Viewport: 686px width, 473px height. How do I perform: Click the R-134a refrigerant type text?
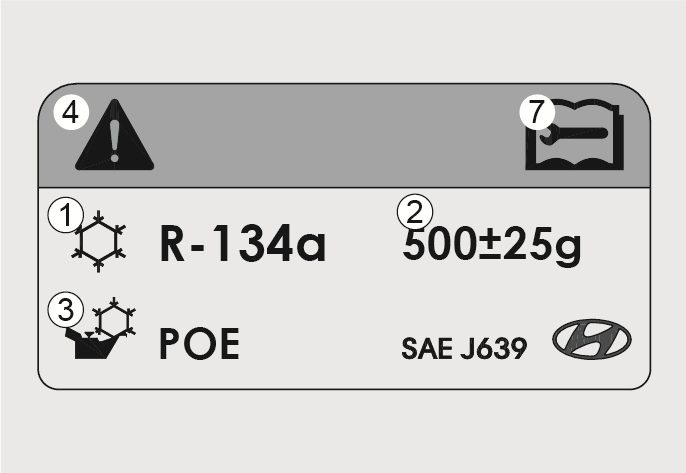click(243, 243)
